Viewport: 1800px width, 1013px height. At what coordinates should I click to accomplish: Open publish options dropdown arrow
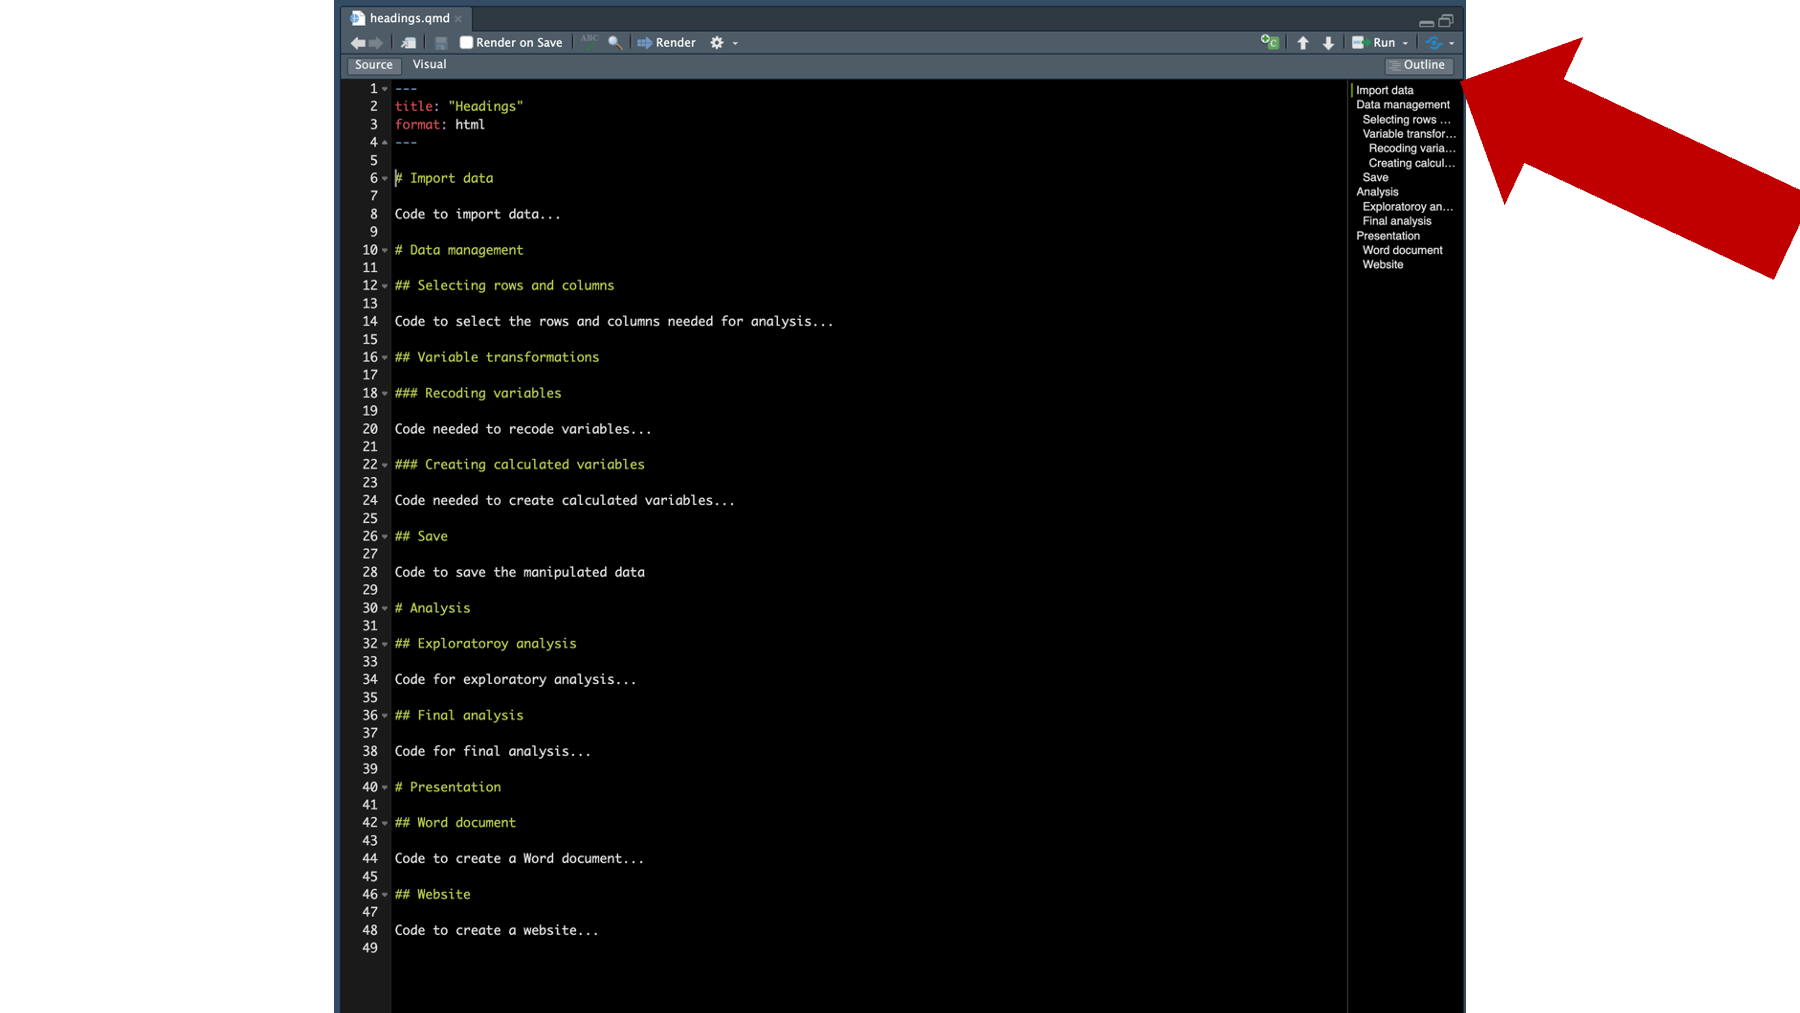[1452, 43]
